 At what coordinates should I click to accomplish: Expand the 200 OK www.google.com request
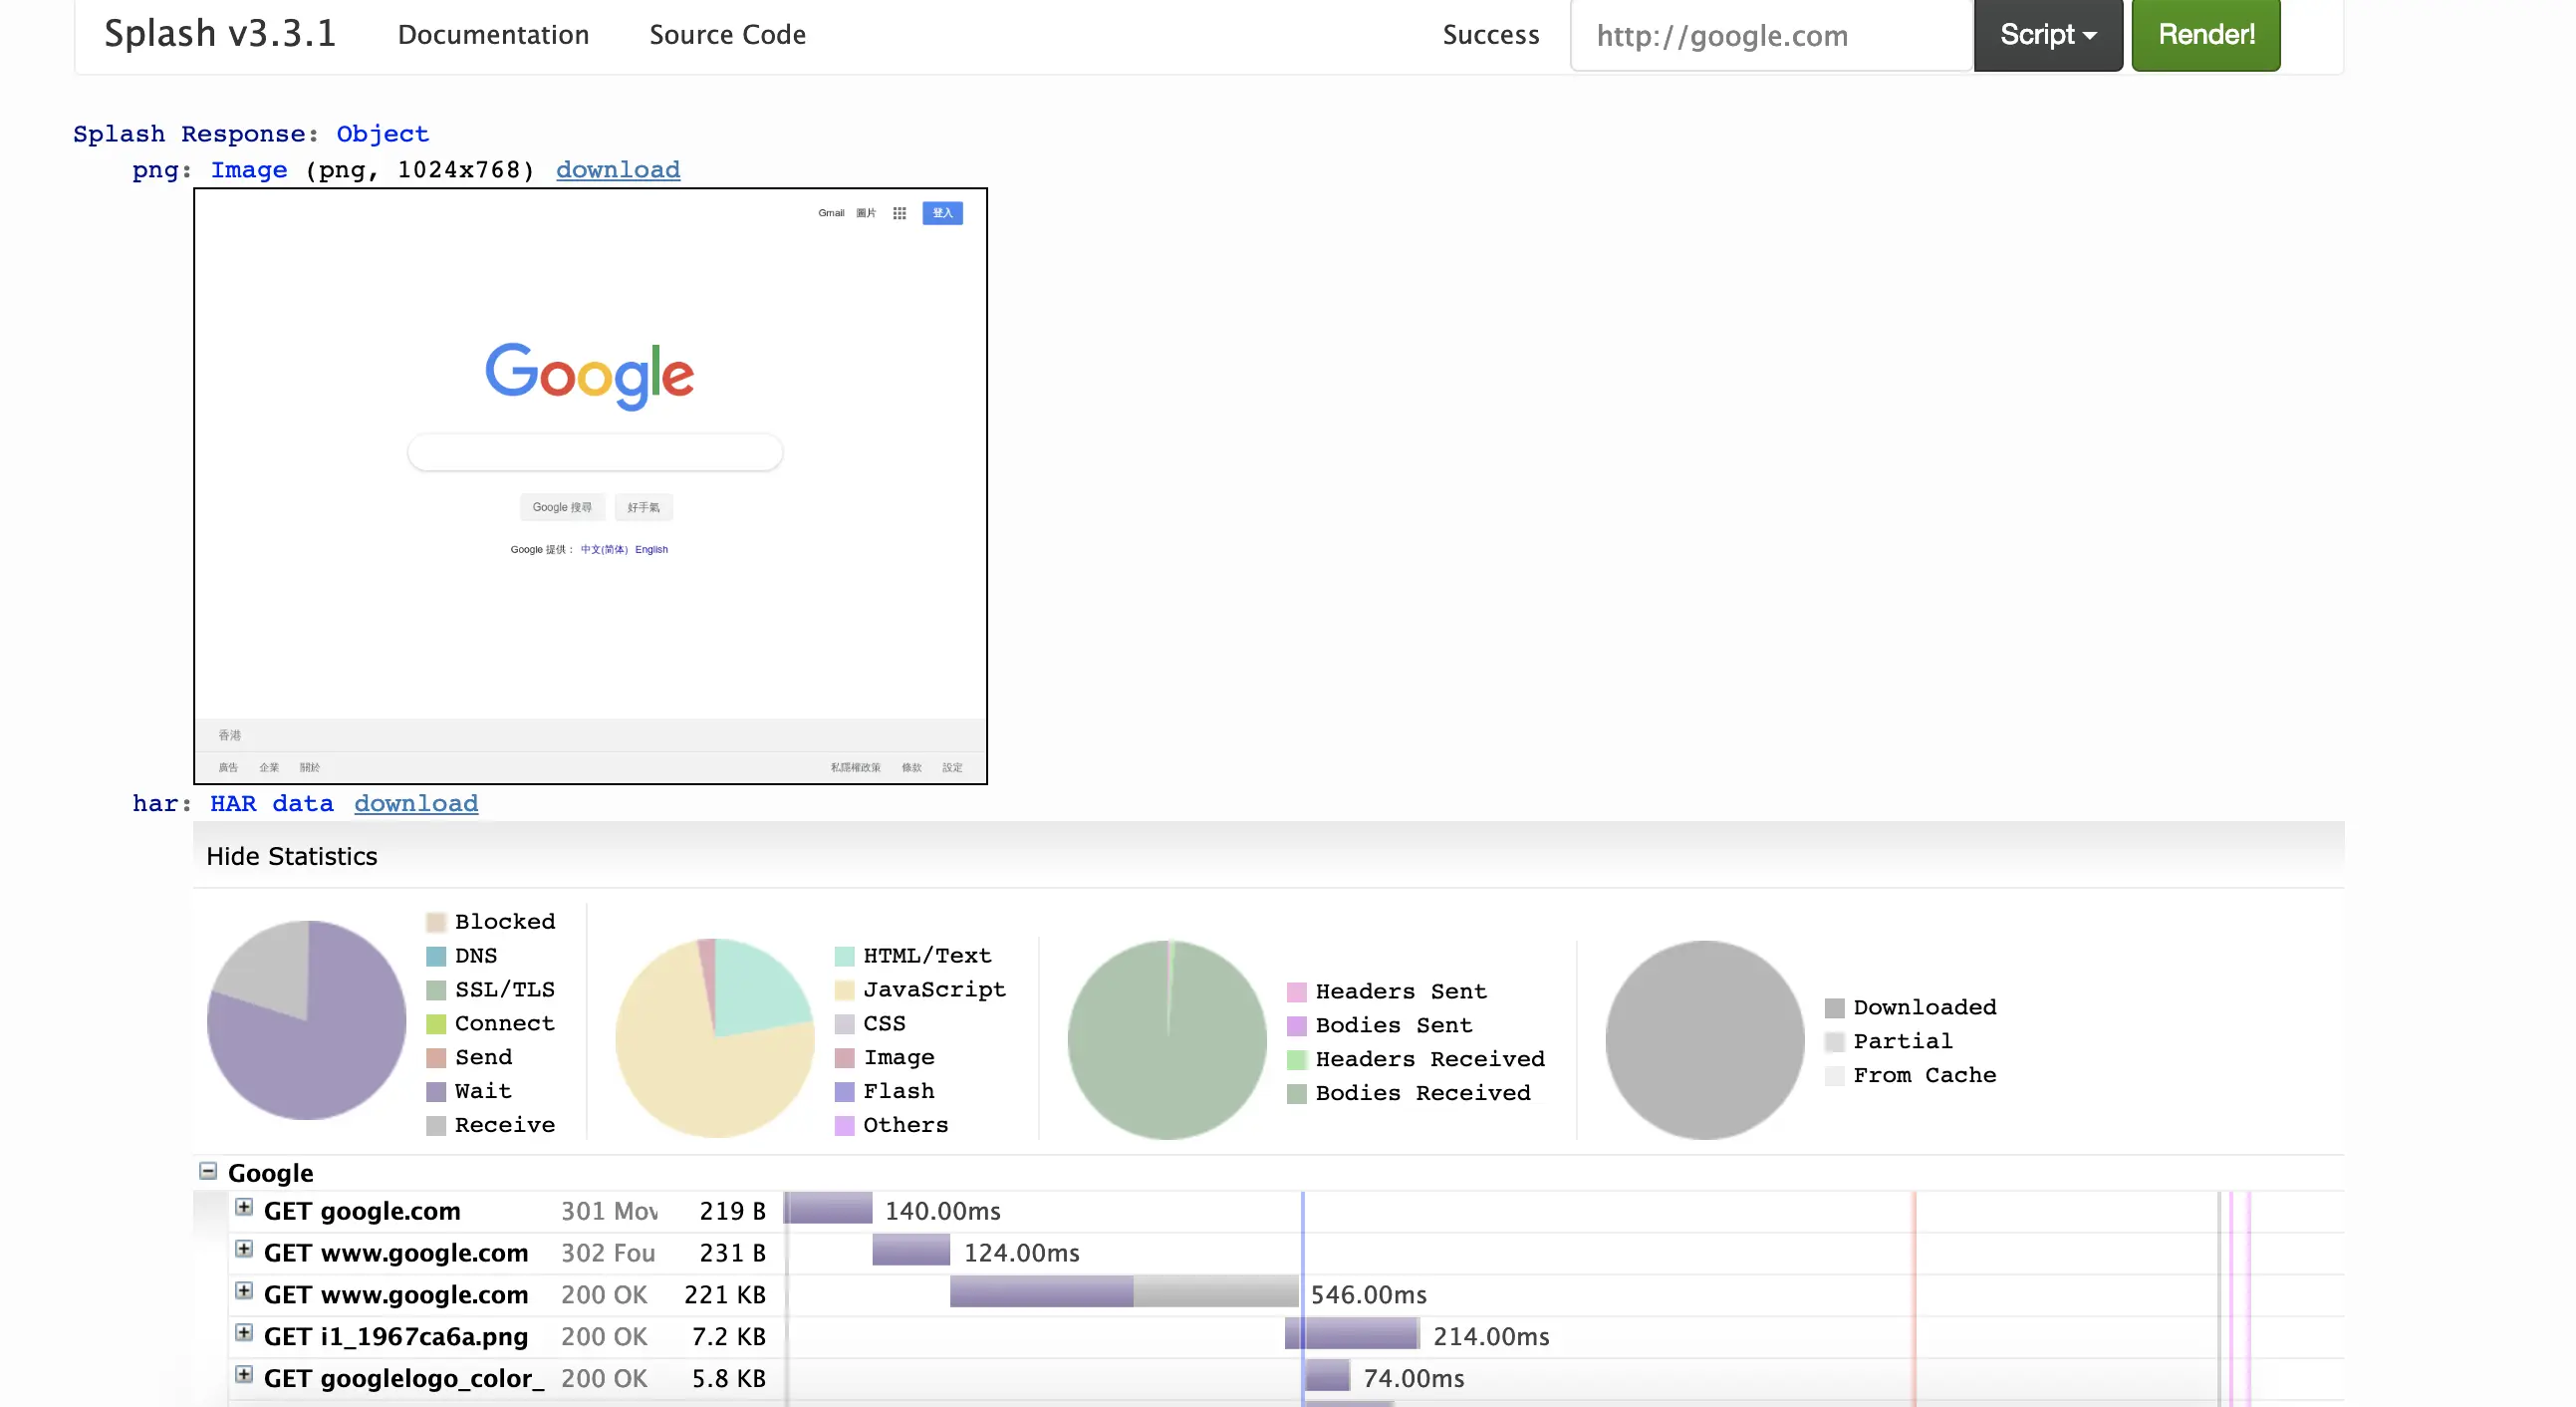click(243, 1291)
